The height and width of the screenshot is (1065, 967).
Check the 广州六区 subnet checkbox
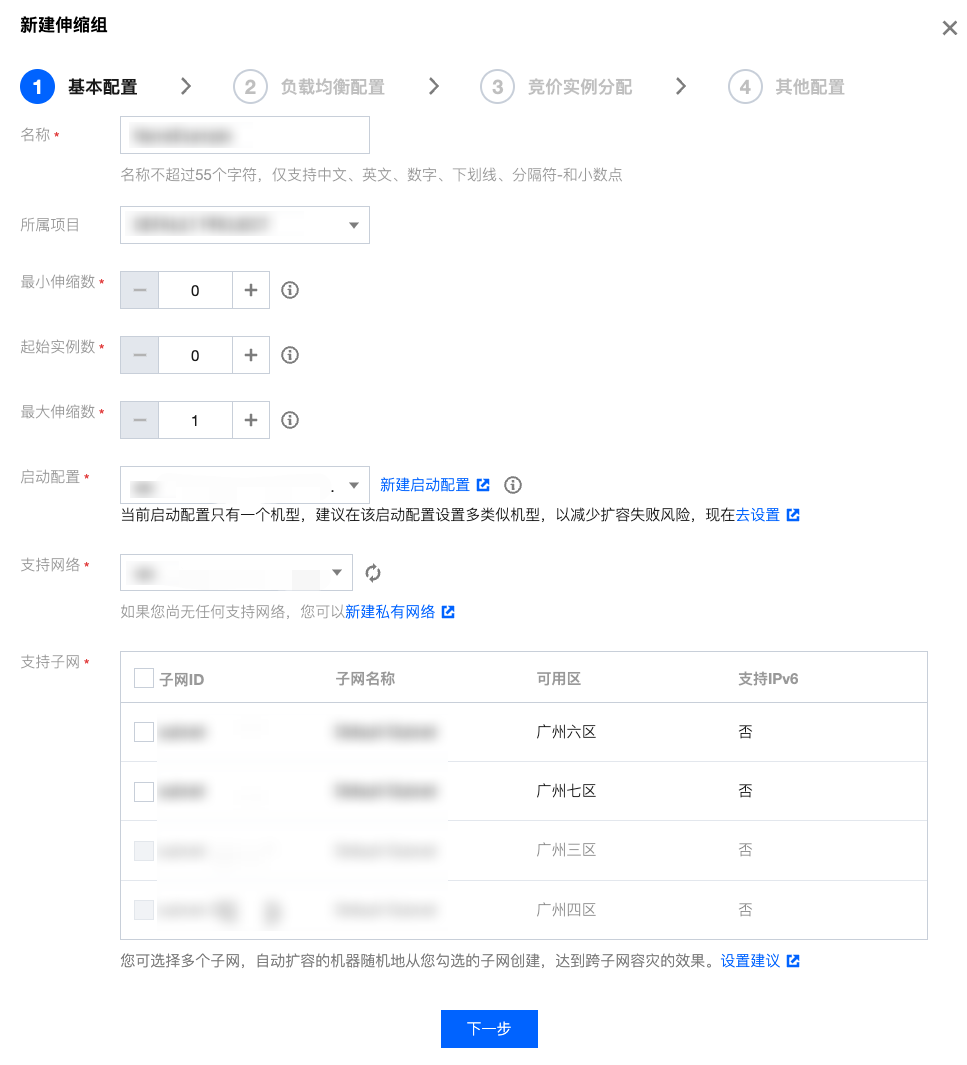[144, 732]
